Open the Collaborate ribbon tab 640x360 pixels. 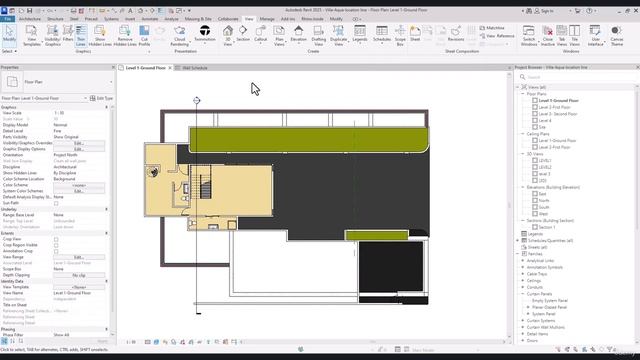coord(228,19)
